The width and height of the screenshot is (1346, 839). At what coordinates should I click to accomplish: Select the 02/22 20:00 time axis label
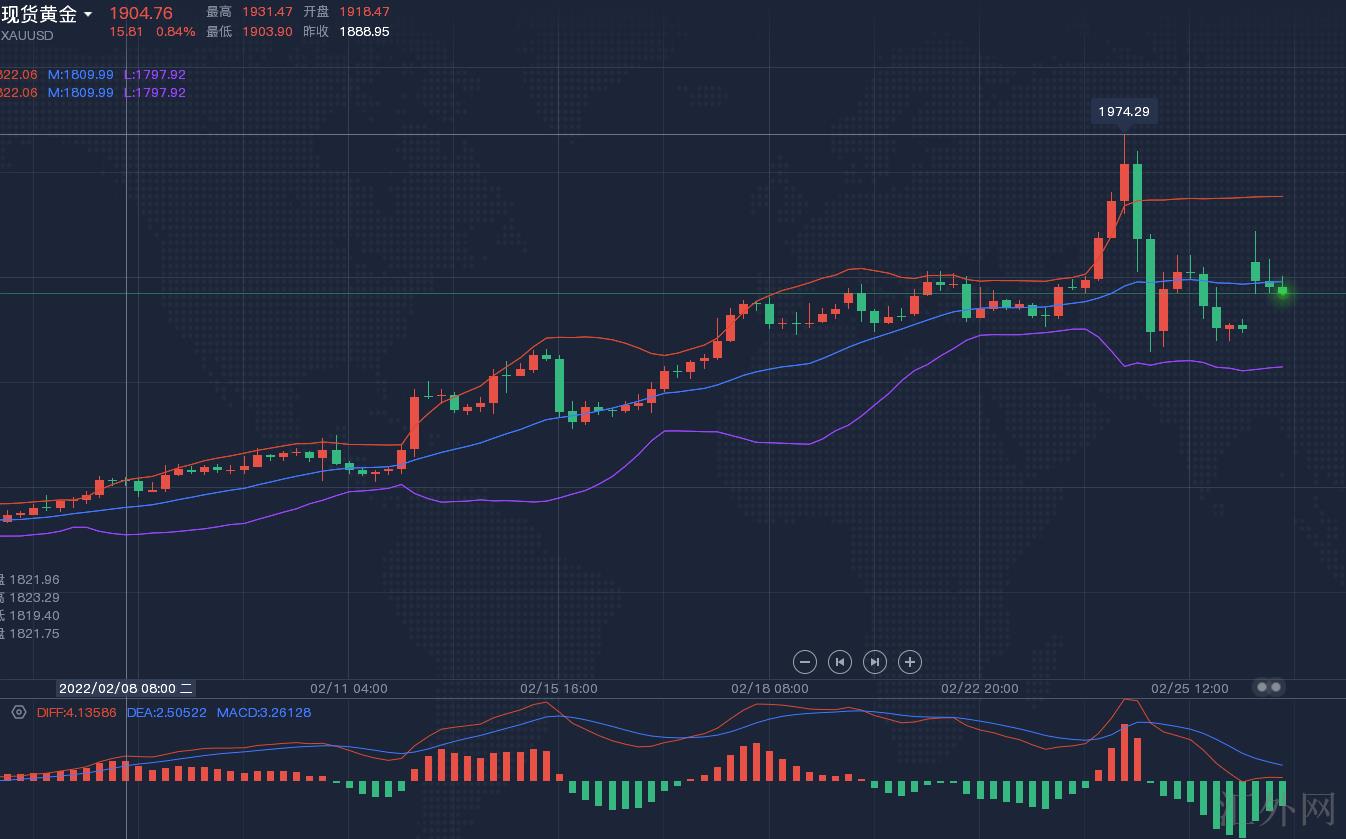[x=980, y=688]
